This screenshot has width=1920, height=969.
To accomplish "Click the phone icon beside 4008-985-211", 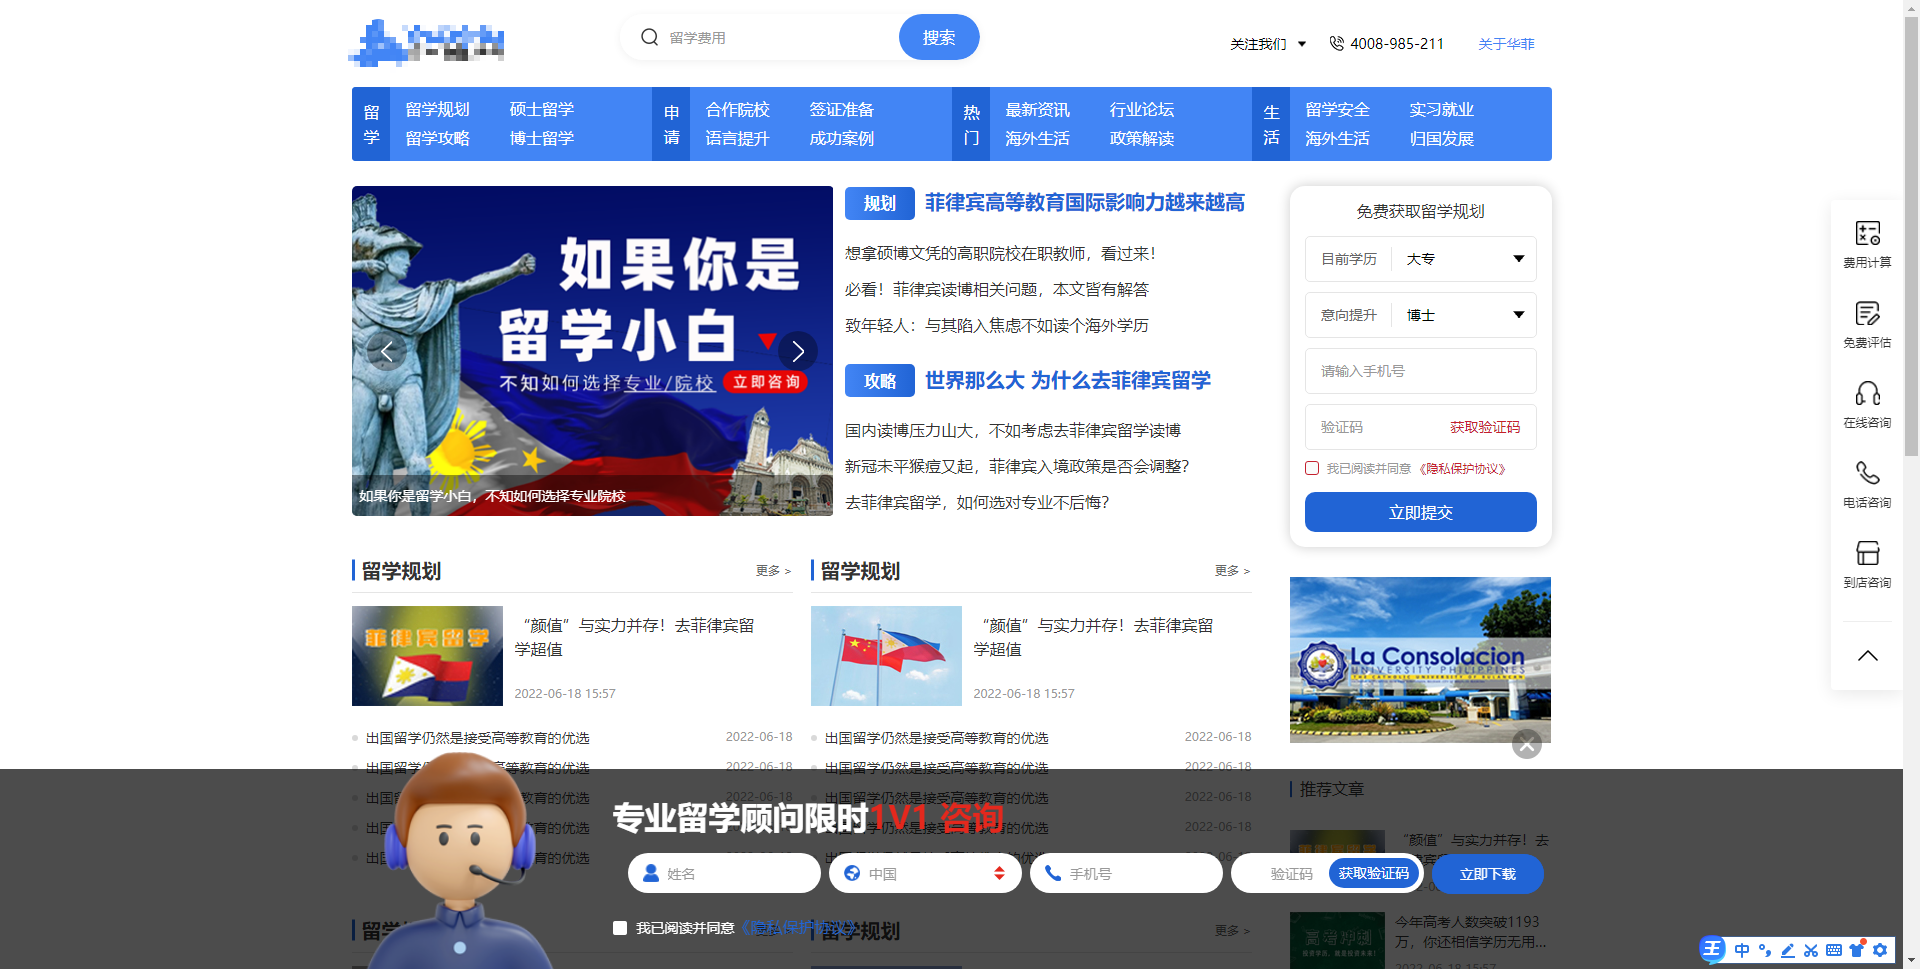I will click(1336, 43).
